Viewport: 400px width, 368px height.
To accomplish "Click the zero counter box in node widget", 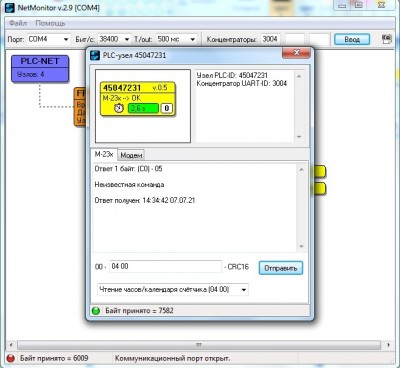I will coord(167,108).
